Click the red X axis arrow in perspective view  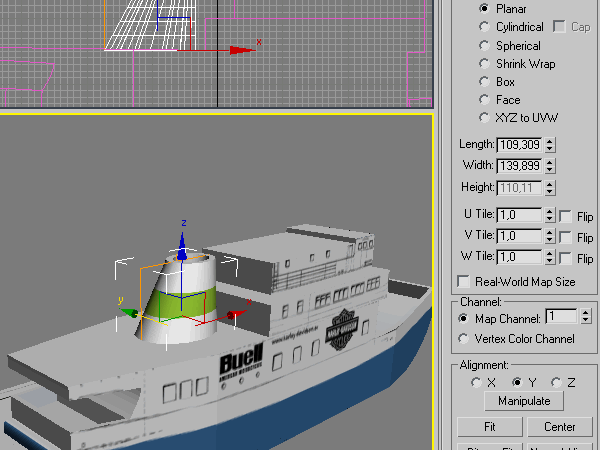[235, 315]
